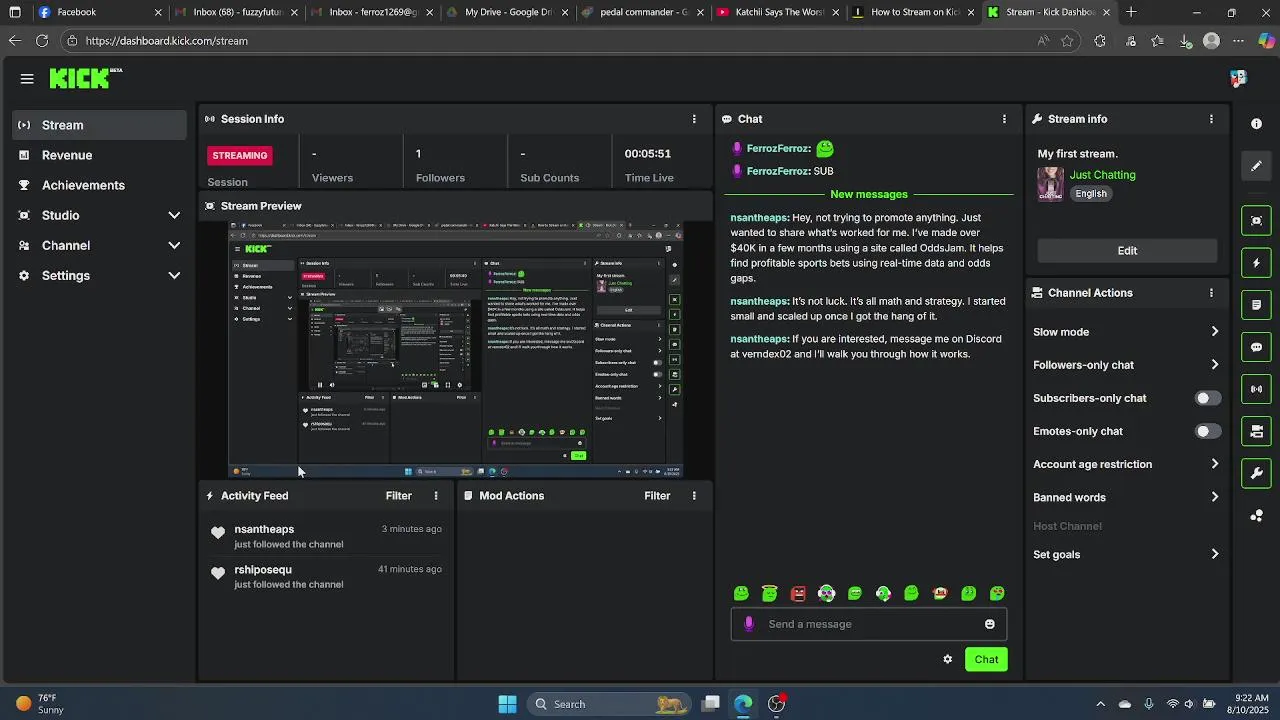Open Followers-only chat options arrow
Screen dimensions: 1280x720
(x=1215, y=365)
